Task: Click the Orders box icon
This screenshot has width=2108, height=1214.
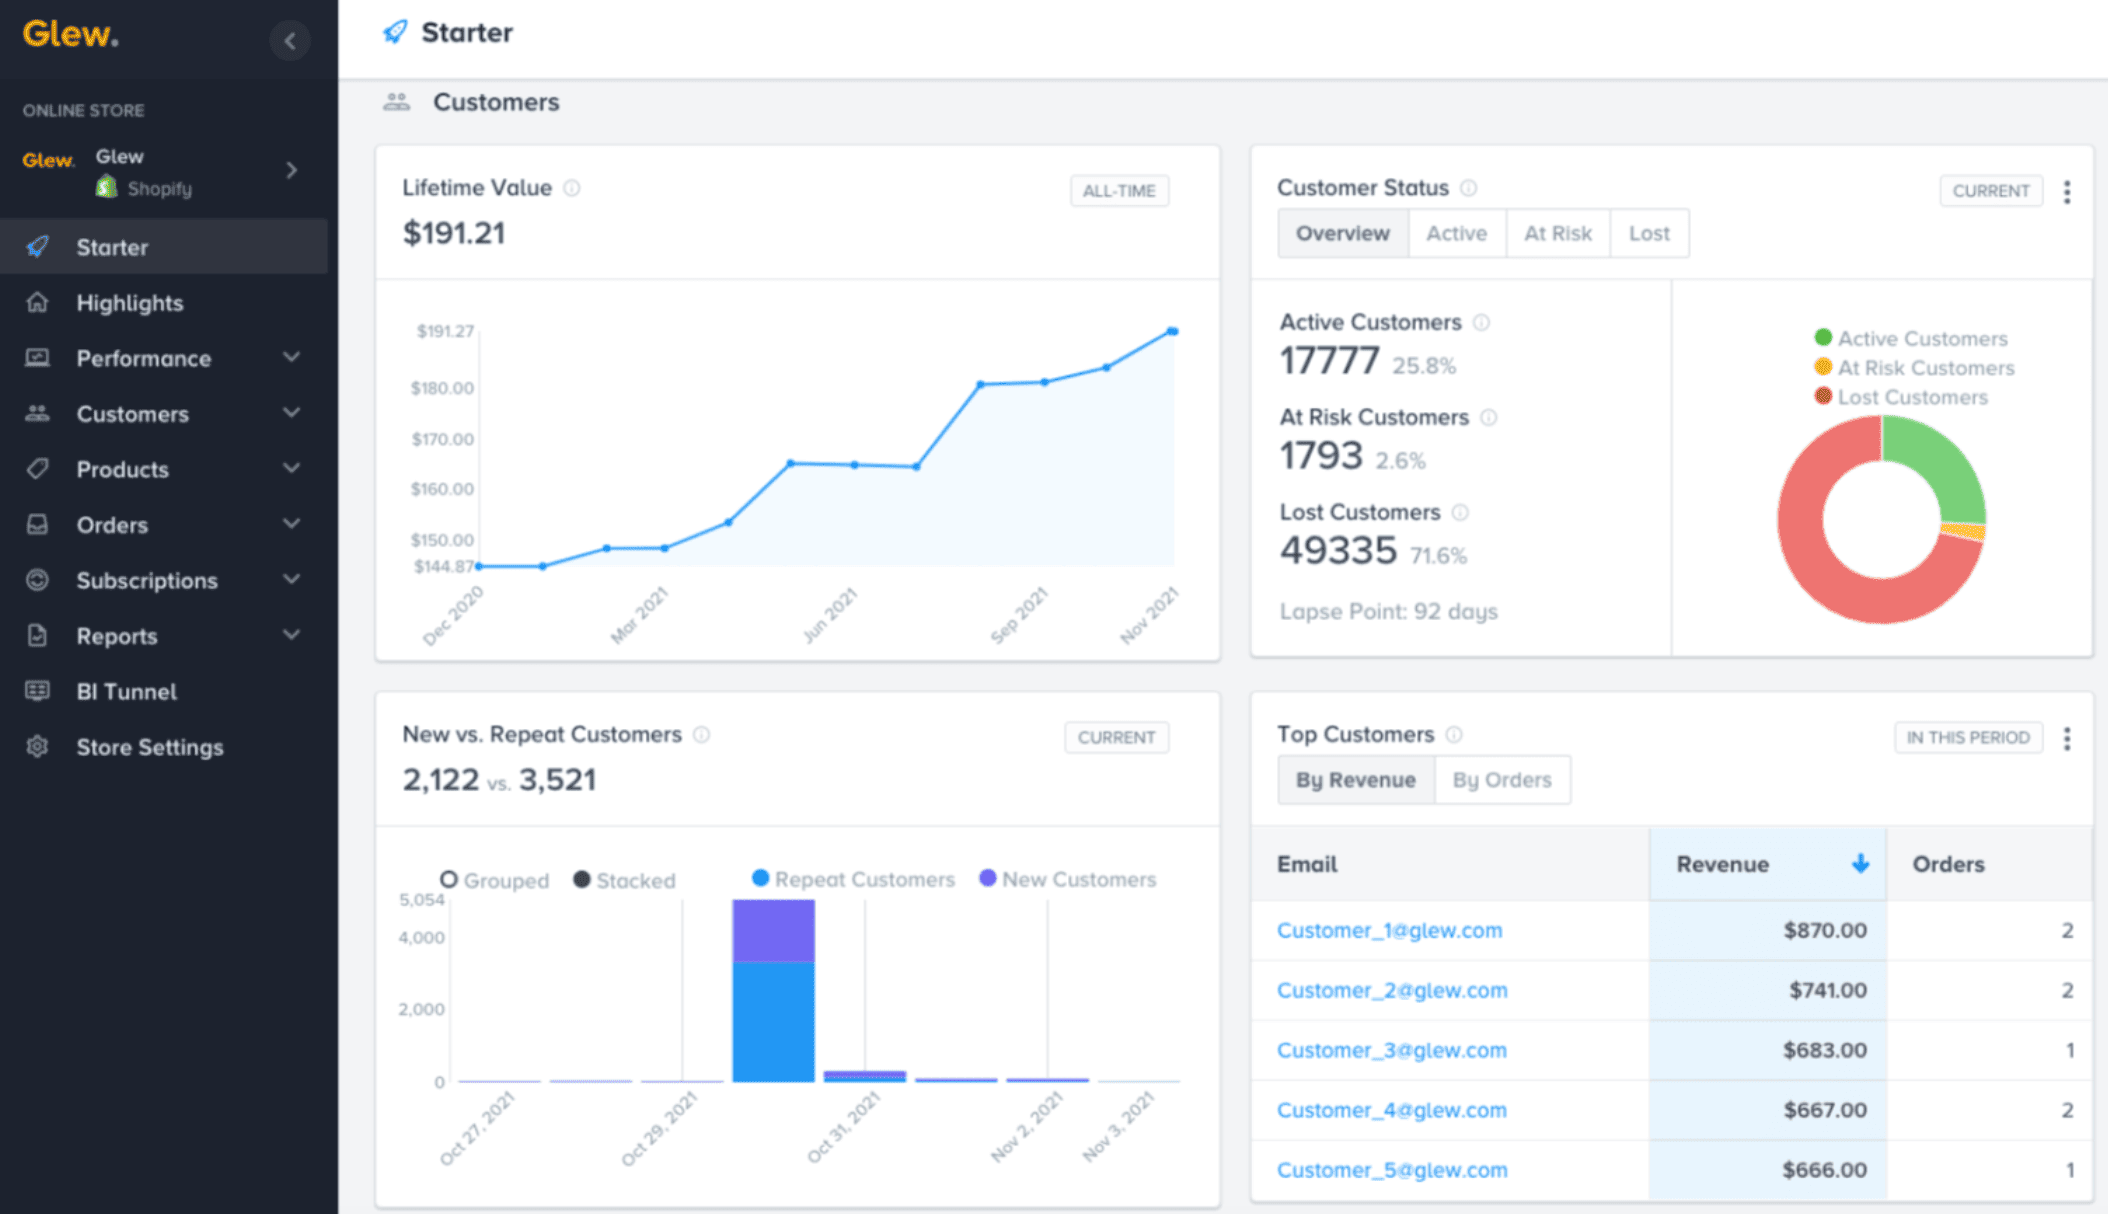Action: [39, 522]
